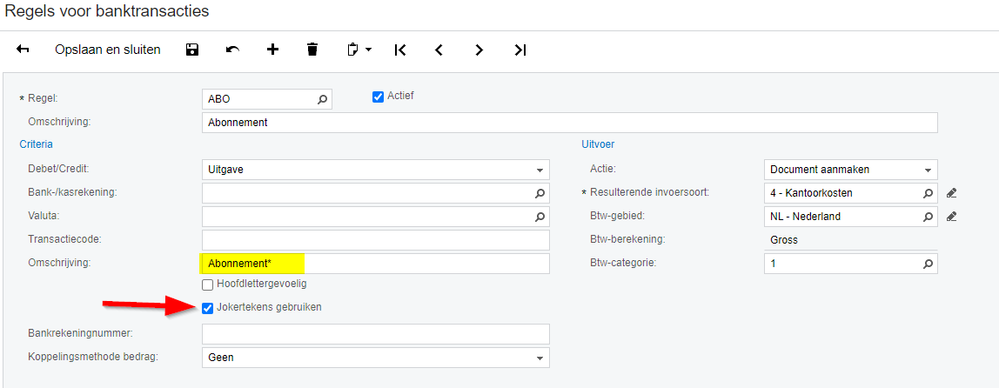Go to next record arrow
This screenshot has width=999, height=388.
point(479,50)
